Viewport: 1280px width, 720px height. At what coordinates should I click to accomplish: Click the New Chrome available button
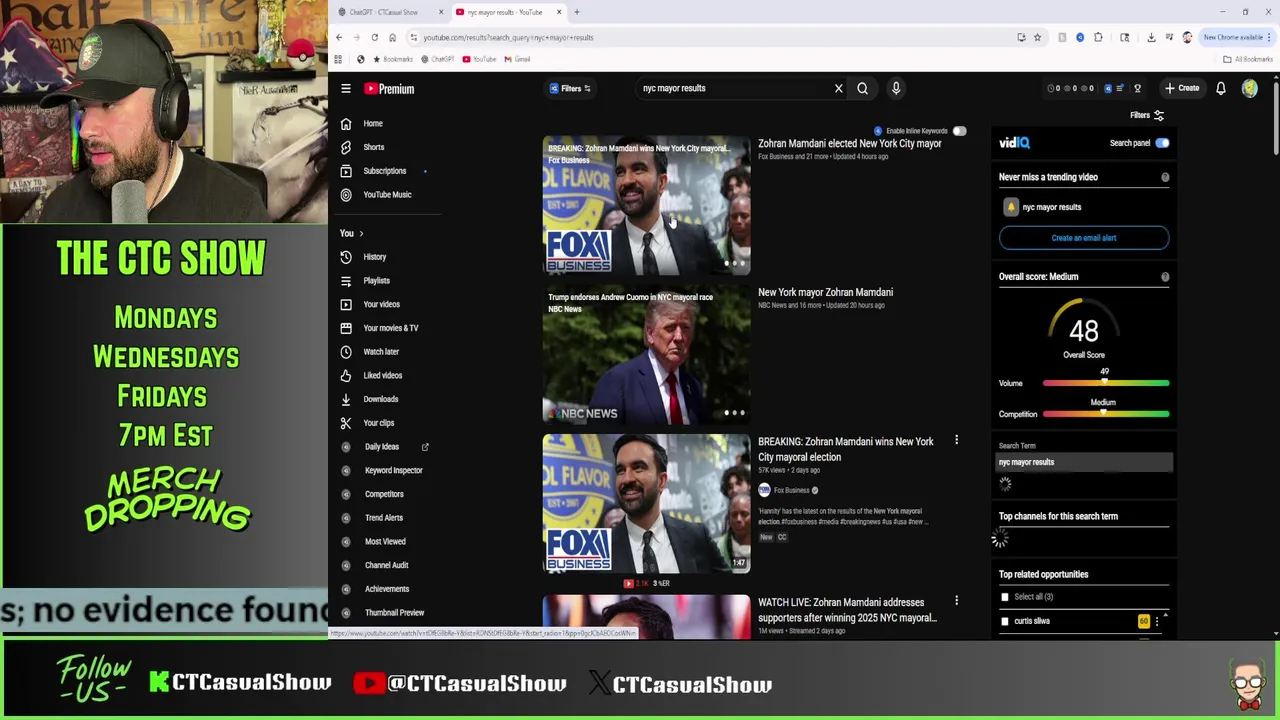[x=1238, y=37]
